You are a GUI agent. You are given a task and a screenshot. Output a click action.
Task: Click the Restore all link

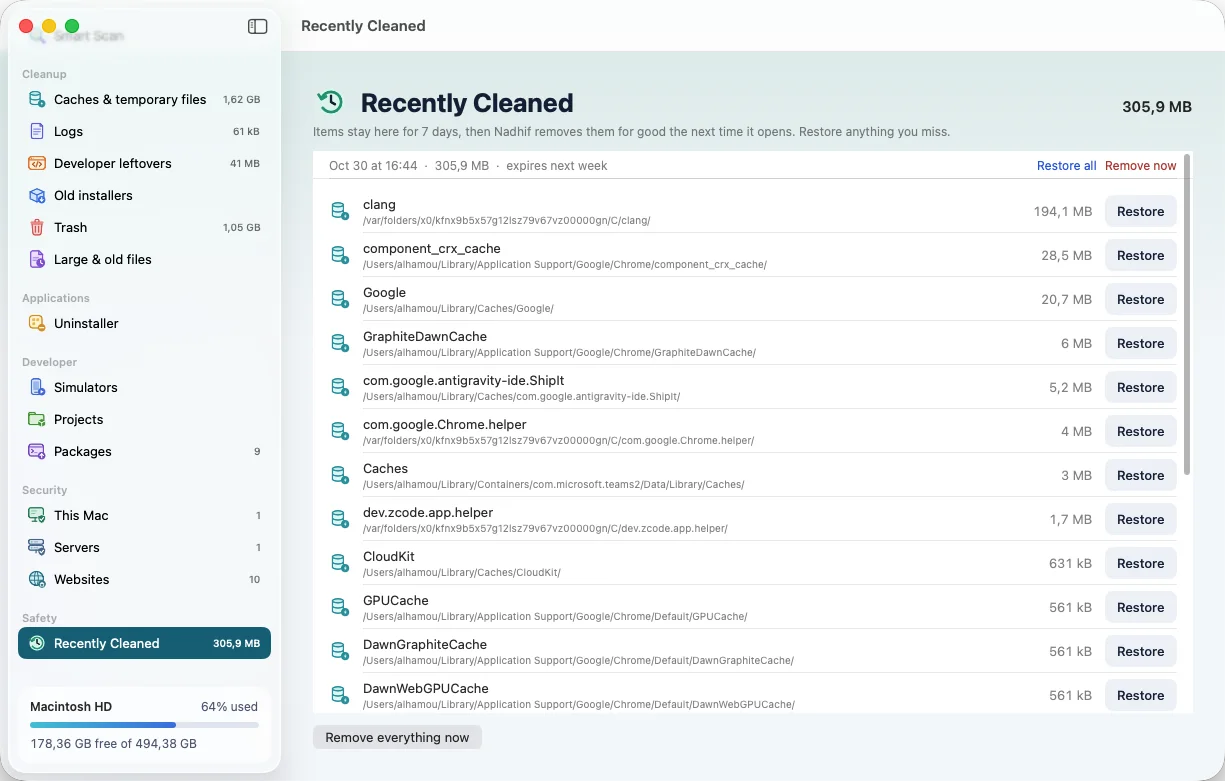pyautogui.click(x=1066, y=166)
